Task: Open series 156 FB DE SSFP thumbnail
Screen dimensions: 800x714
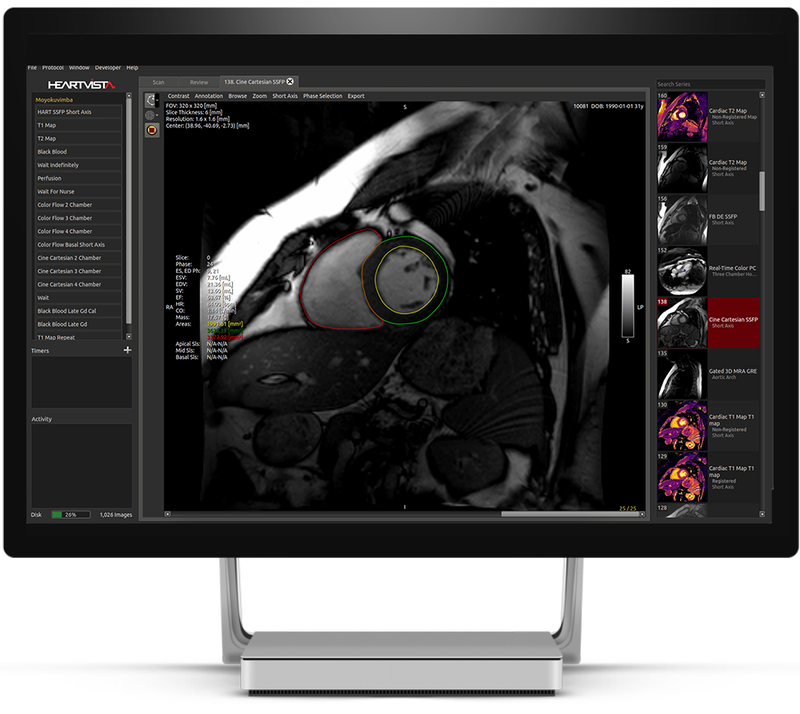Action: tap(682, 220)
